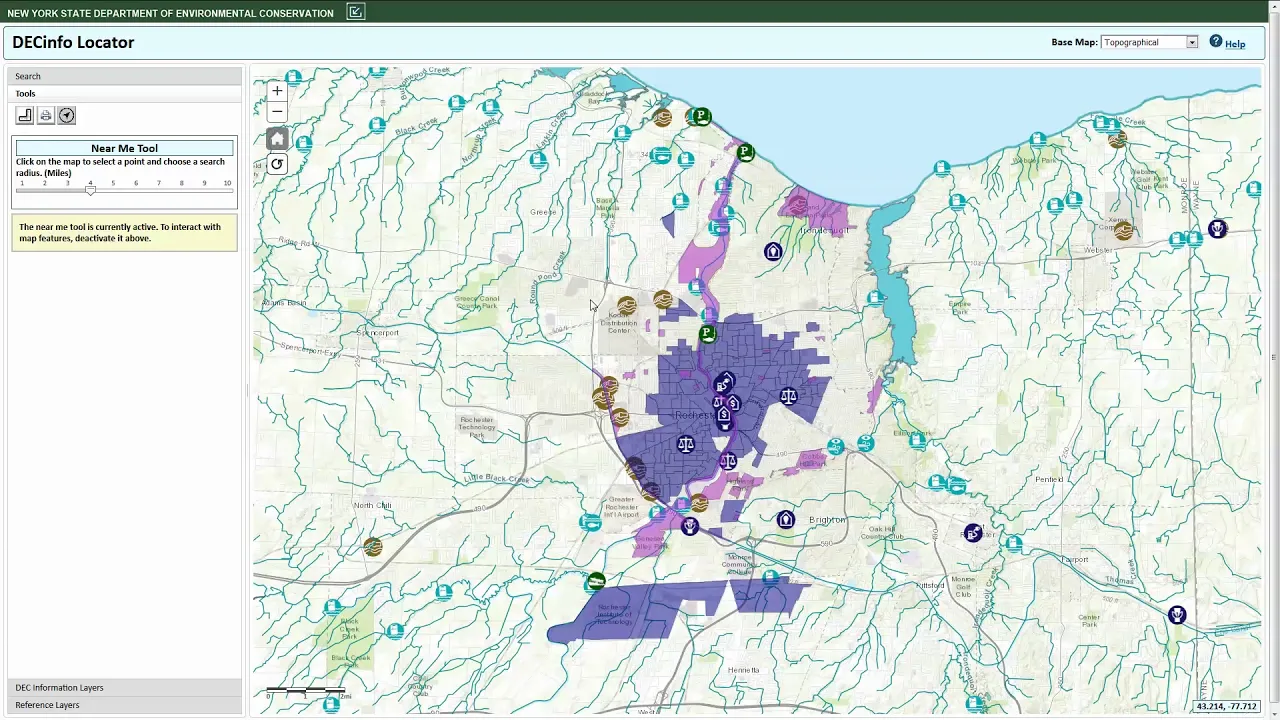This screenshot has width=1280, height=720.
Task: Click the blue Help question mark icon
Action: point(1216,42)
